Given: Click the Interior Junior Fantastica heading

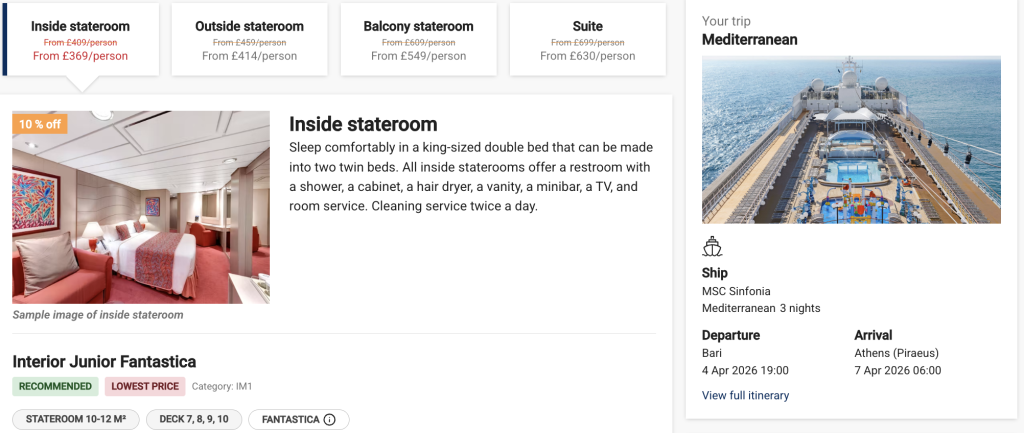Looking at the screenshot, I should [104, 362].
